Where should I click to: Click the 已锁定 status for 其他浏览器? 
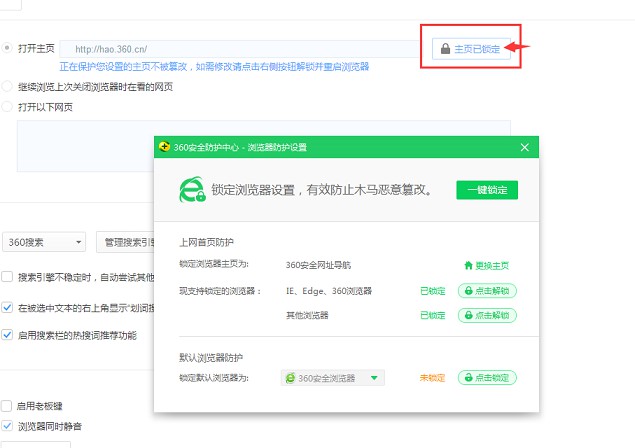coord(433,315)
